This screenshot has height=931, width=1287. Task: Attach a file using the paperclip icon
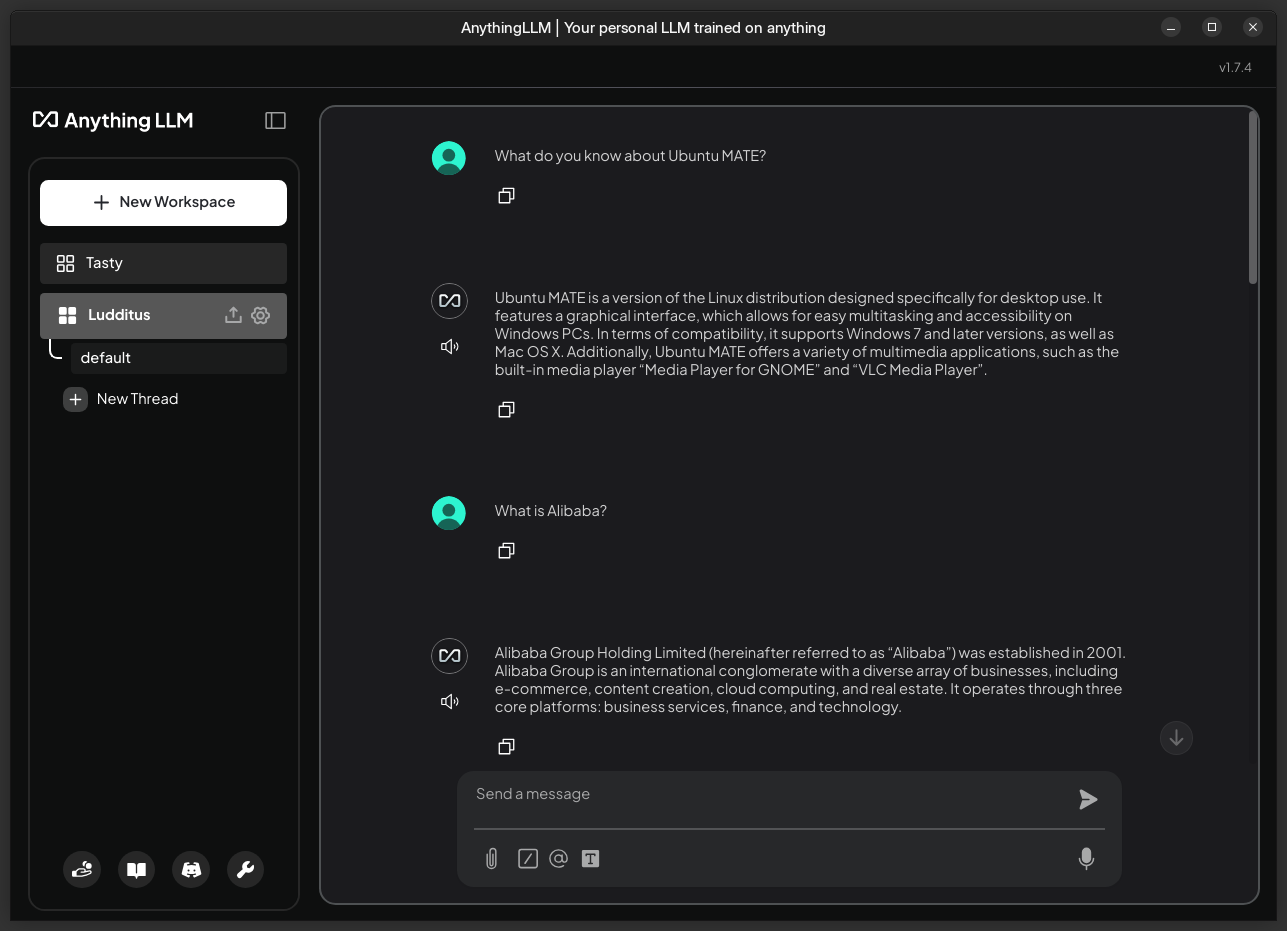[491, 859]
